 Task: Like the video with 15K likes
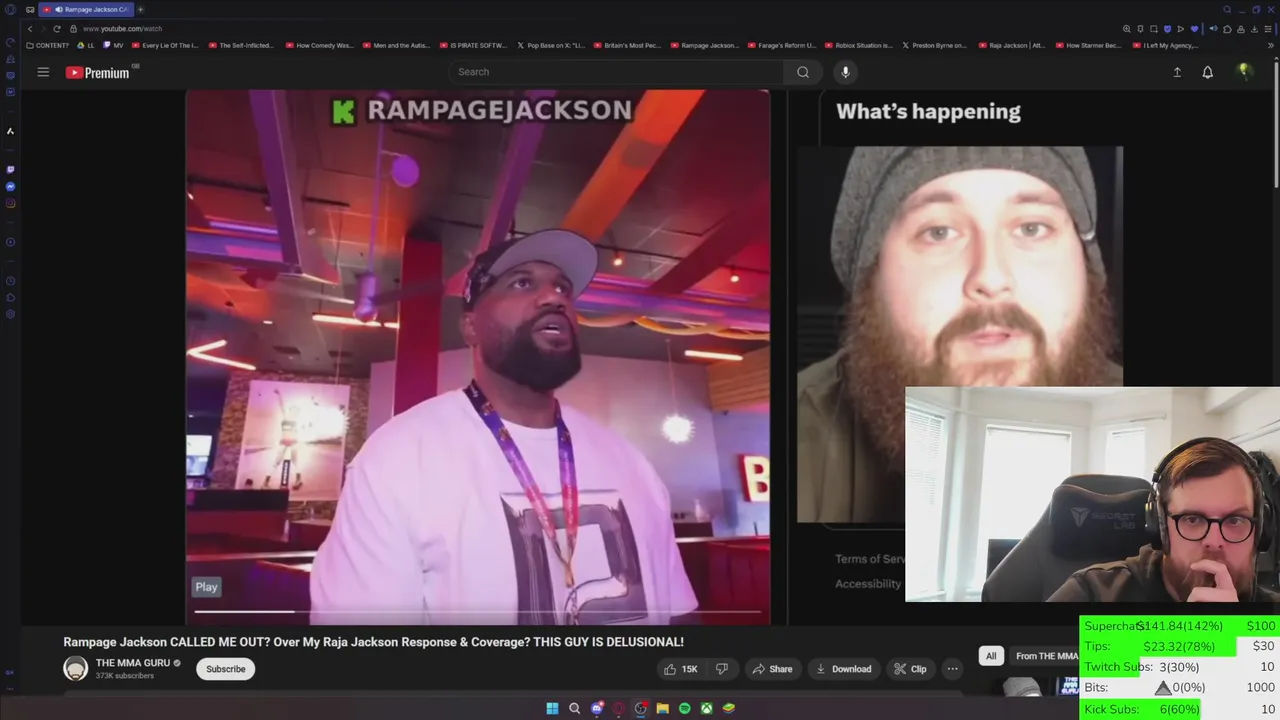[x=680, y=669]
